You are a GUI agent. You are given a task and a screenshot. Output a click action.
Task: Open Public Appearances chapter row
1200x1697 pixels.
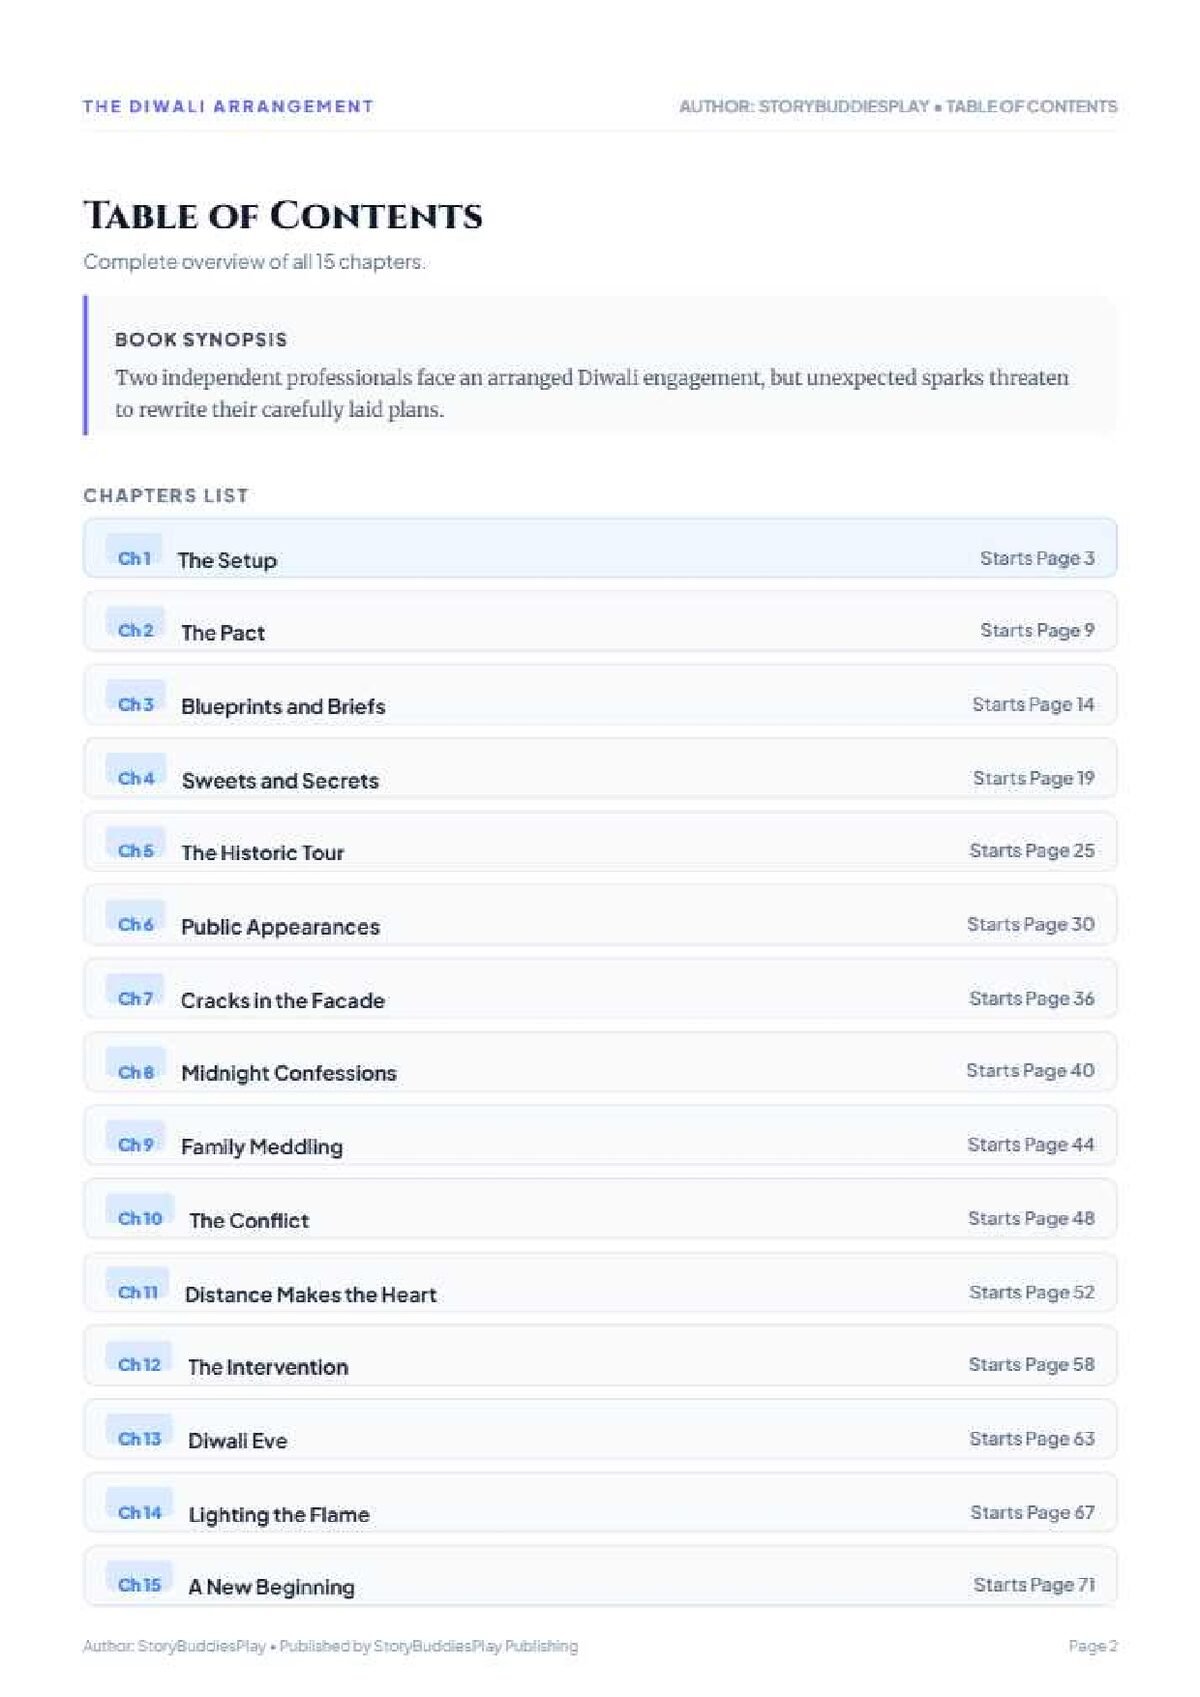(x=600, y=916)
